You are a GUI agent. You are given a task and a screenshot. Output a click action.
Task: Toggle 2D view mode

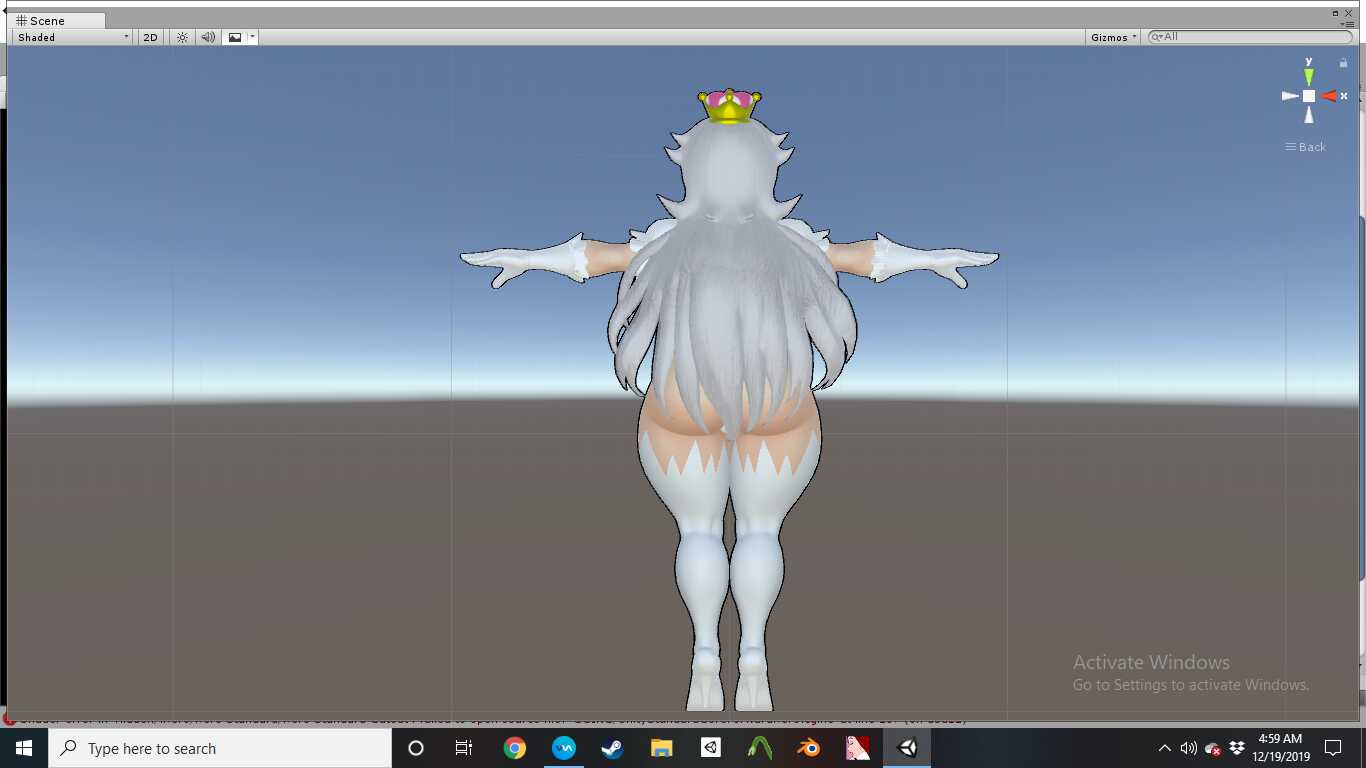[x=150, y=37]
